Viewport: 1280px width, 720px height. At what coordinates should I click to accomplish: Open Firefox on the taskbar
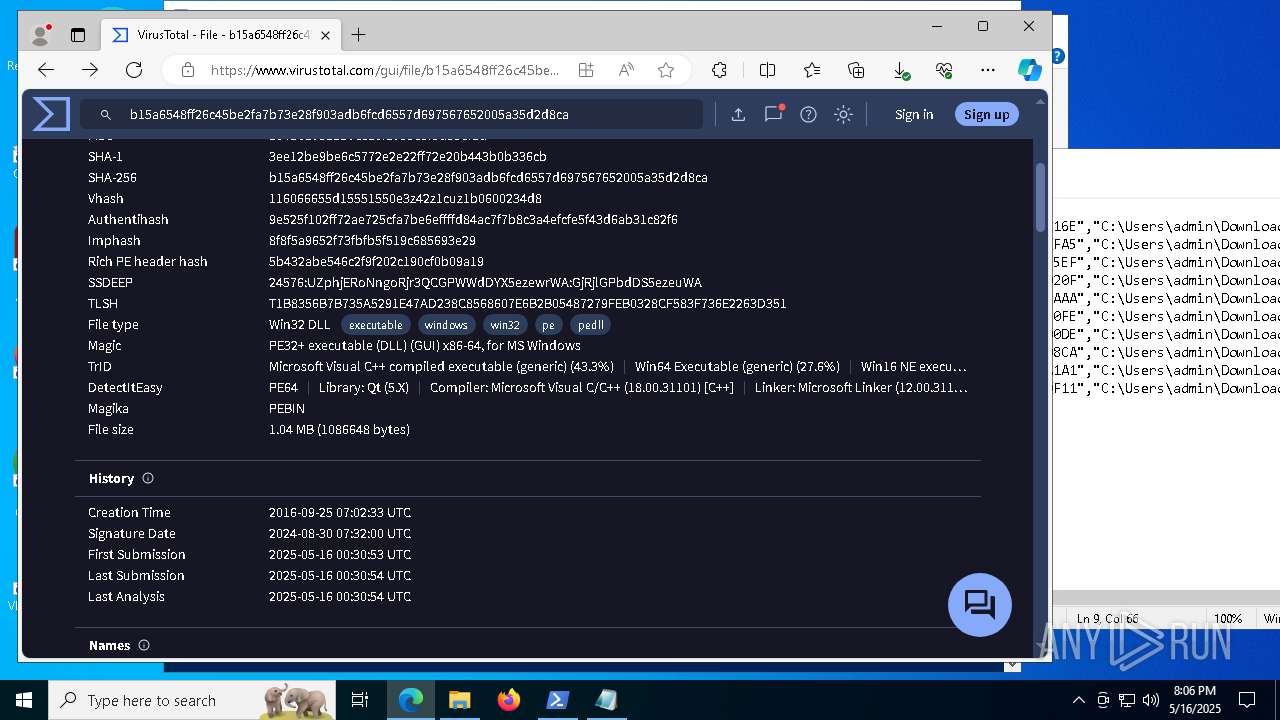click(x=509, y=700)
